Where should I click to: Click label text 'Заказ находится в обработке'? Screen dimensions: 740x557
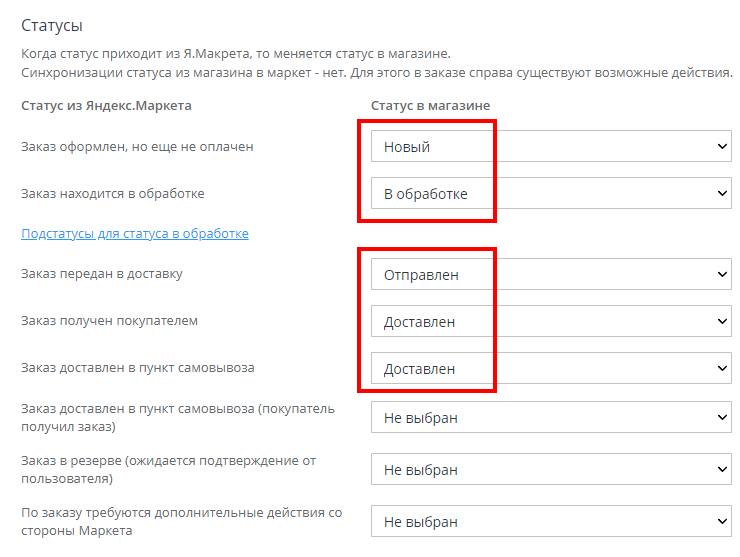pos(113,193)
